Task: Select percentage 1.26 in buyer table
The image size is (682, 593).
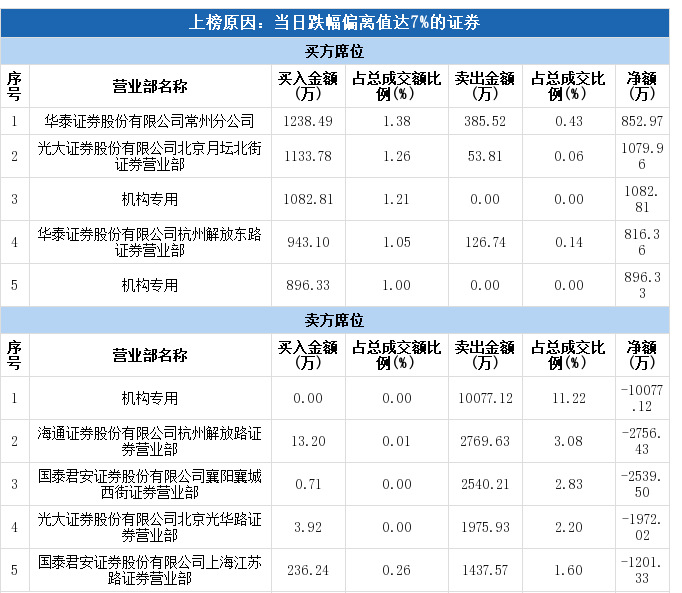Action: coord(397,156)
